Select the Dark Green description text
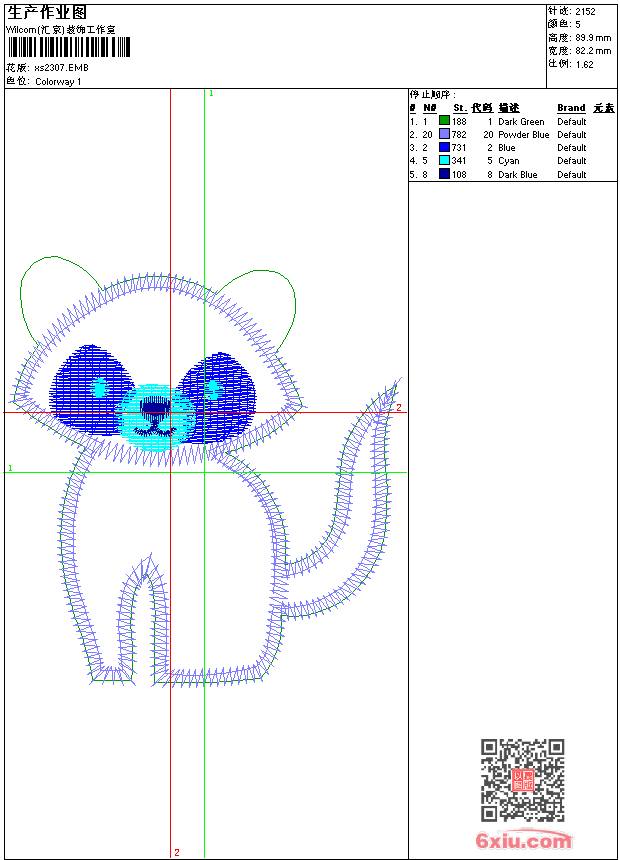This screenshot has width=620, height=860. pos(521,122)
